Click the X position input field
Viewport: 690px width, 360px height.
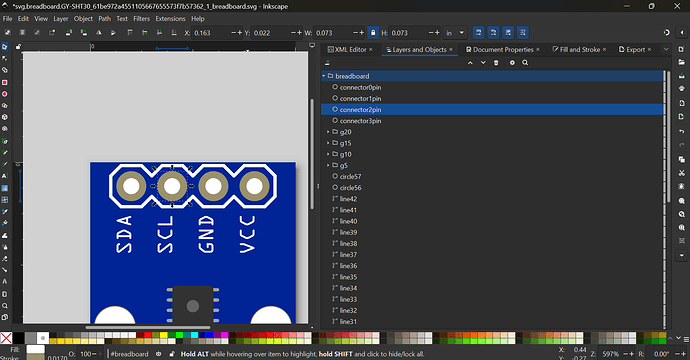coord(211,33)
